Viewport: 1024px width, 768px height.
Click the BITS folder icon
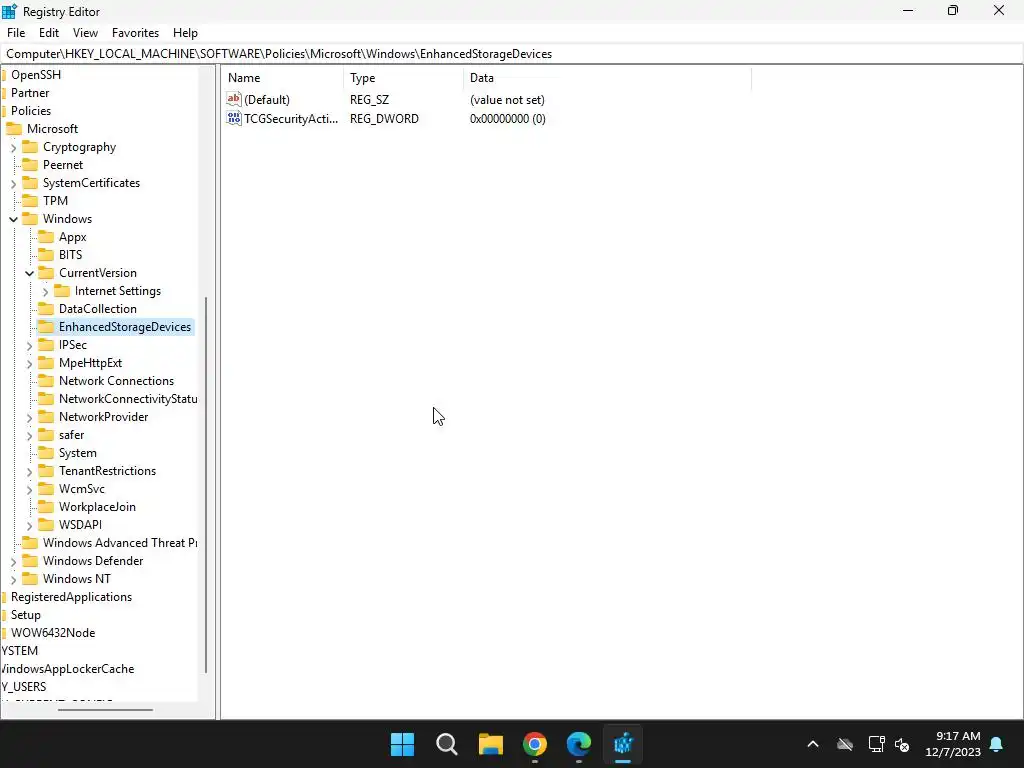[x=46, y=254]
